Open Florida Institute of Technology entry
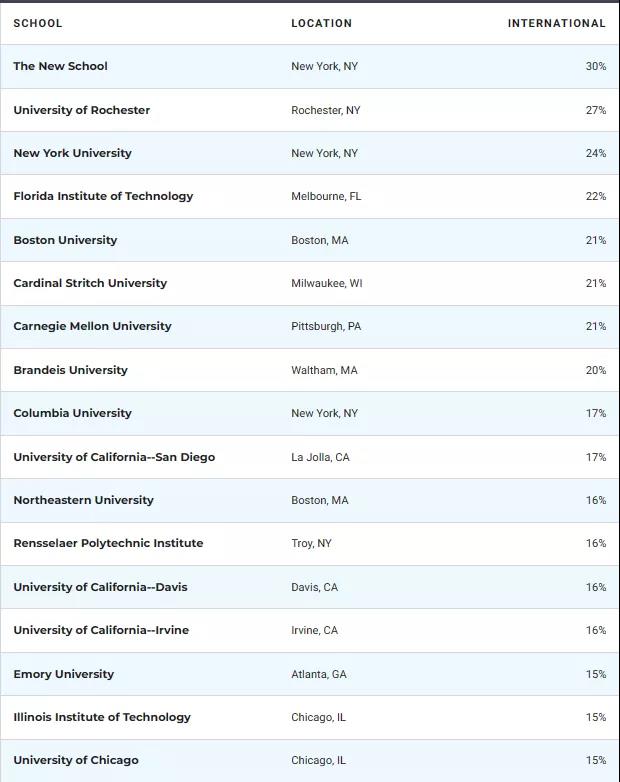This screenshot has height=782, width=620. point(103,196)
